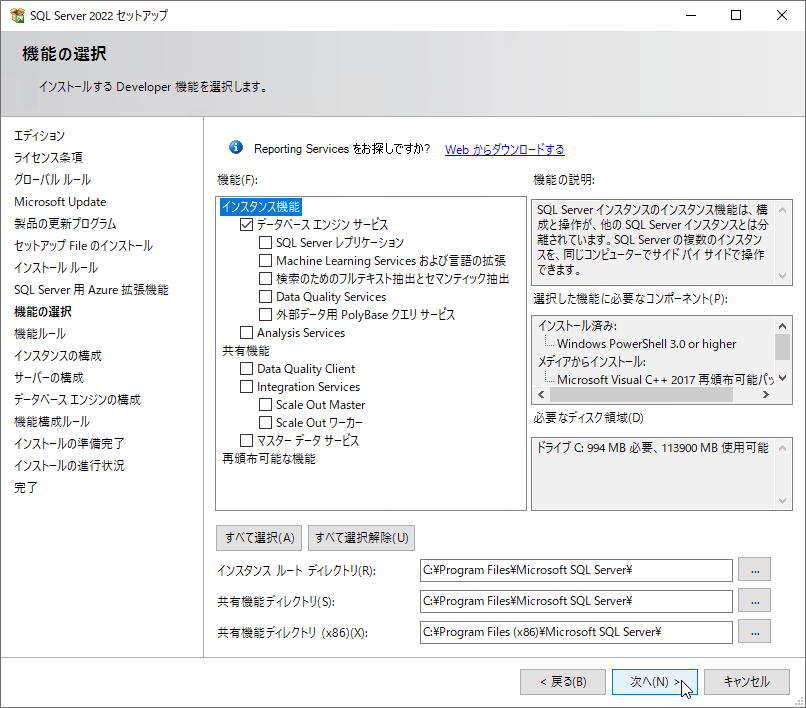Select the インスタンス機能 tree node
The width and height of the screenshot is (806, 708).
point(261,207)
